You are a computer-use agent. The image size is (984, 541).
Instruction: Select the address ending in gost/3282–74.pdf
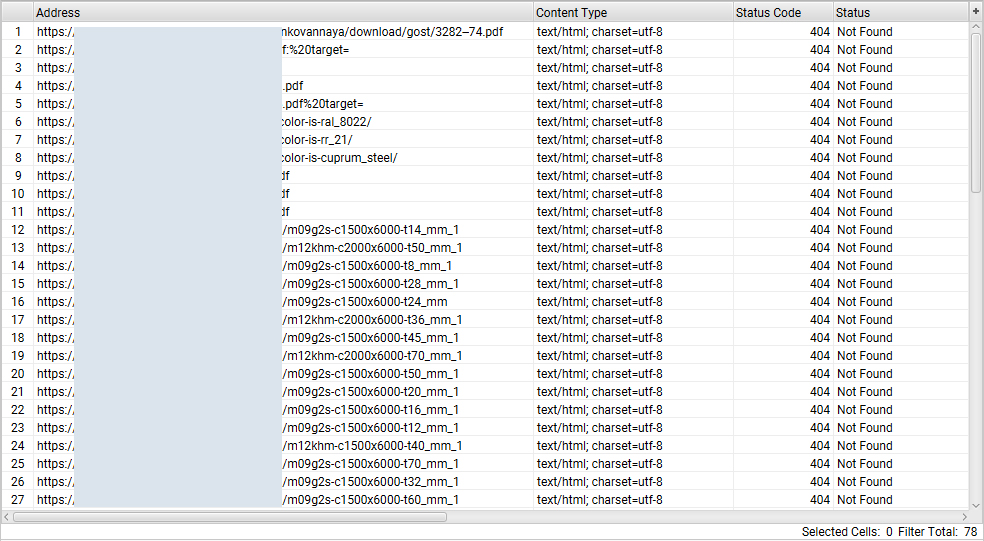coord(392,32)
